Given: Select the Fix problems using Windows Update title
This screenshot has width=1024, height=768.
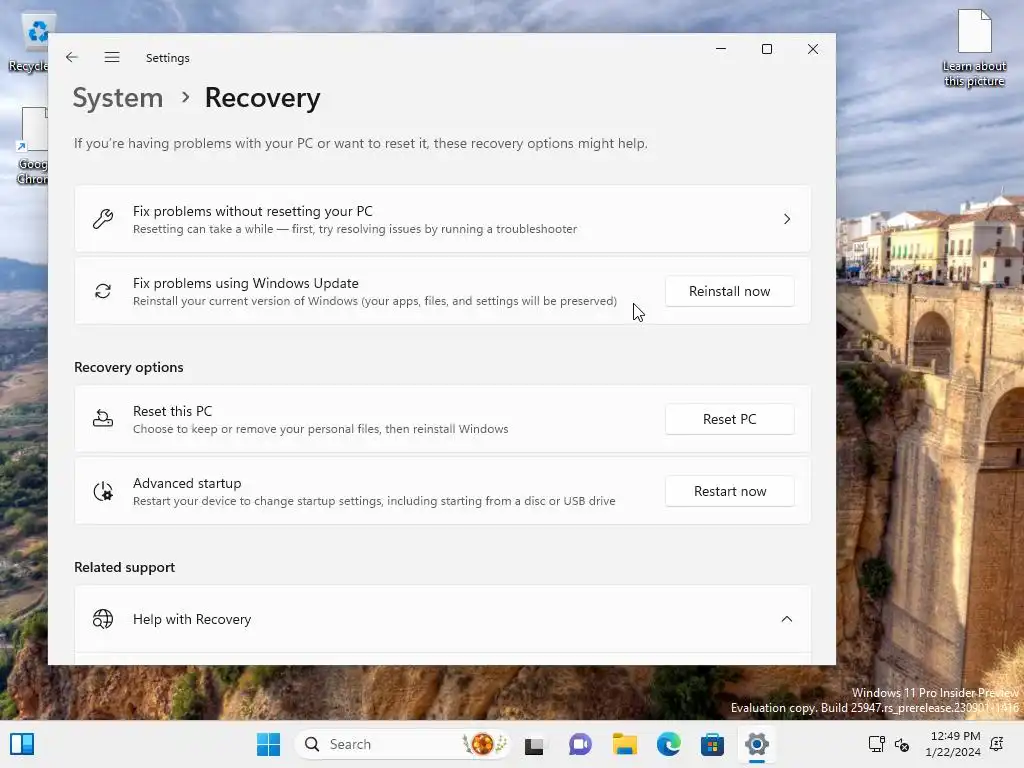Looking at the screenshot, I should [246, 283].
